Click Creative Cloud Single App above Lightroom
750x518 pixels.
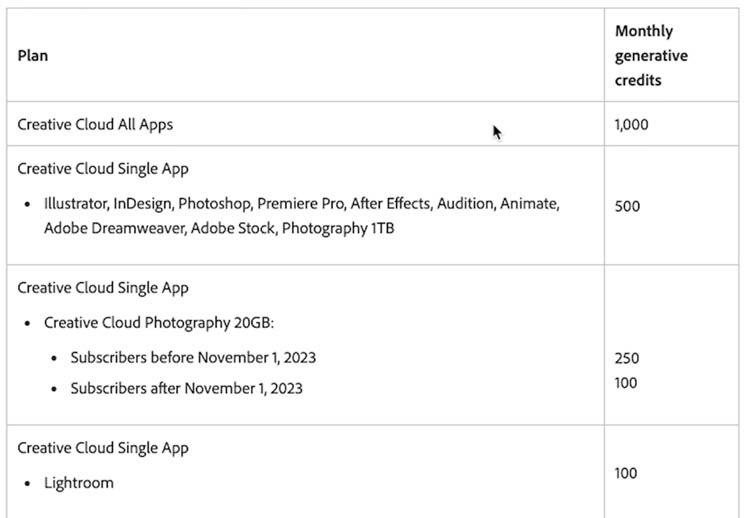(103, 448)
